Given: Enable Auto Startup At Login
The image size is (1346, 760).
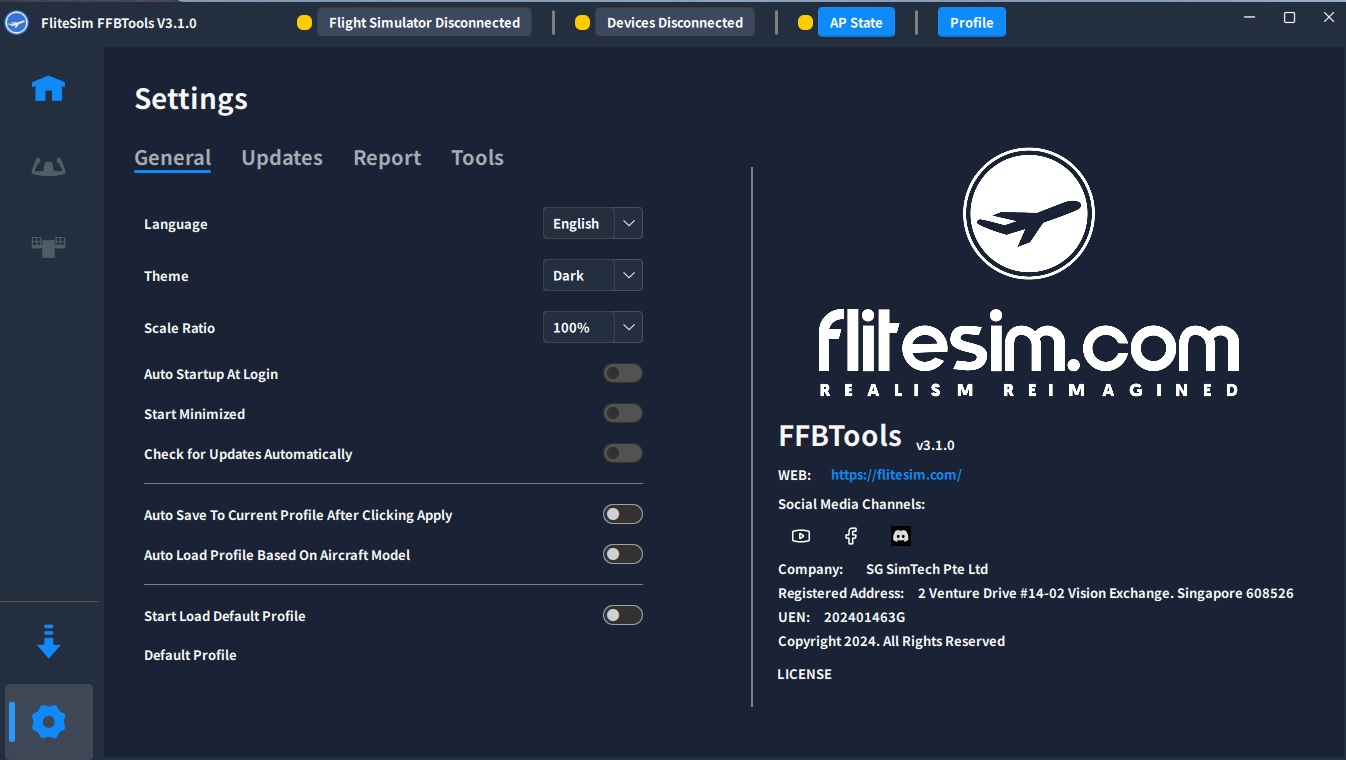Looking at the screenshot, I should [x=622, y=374].
